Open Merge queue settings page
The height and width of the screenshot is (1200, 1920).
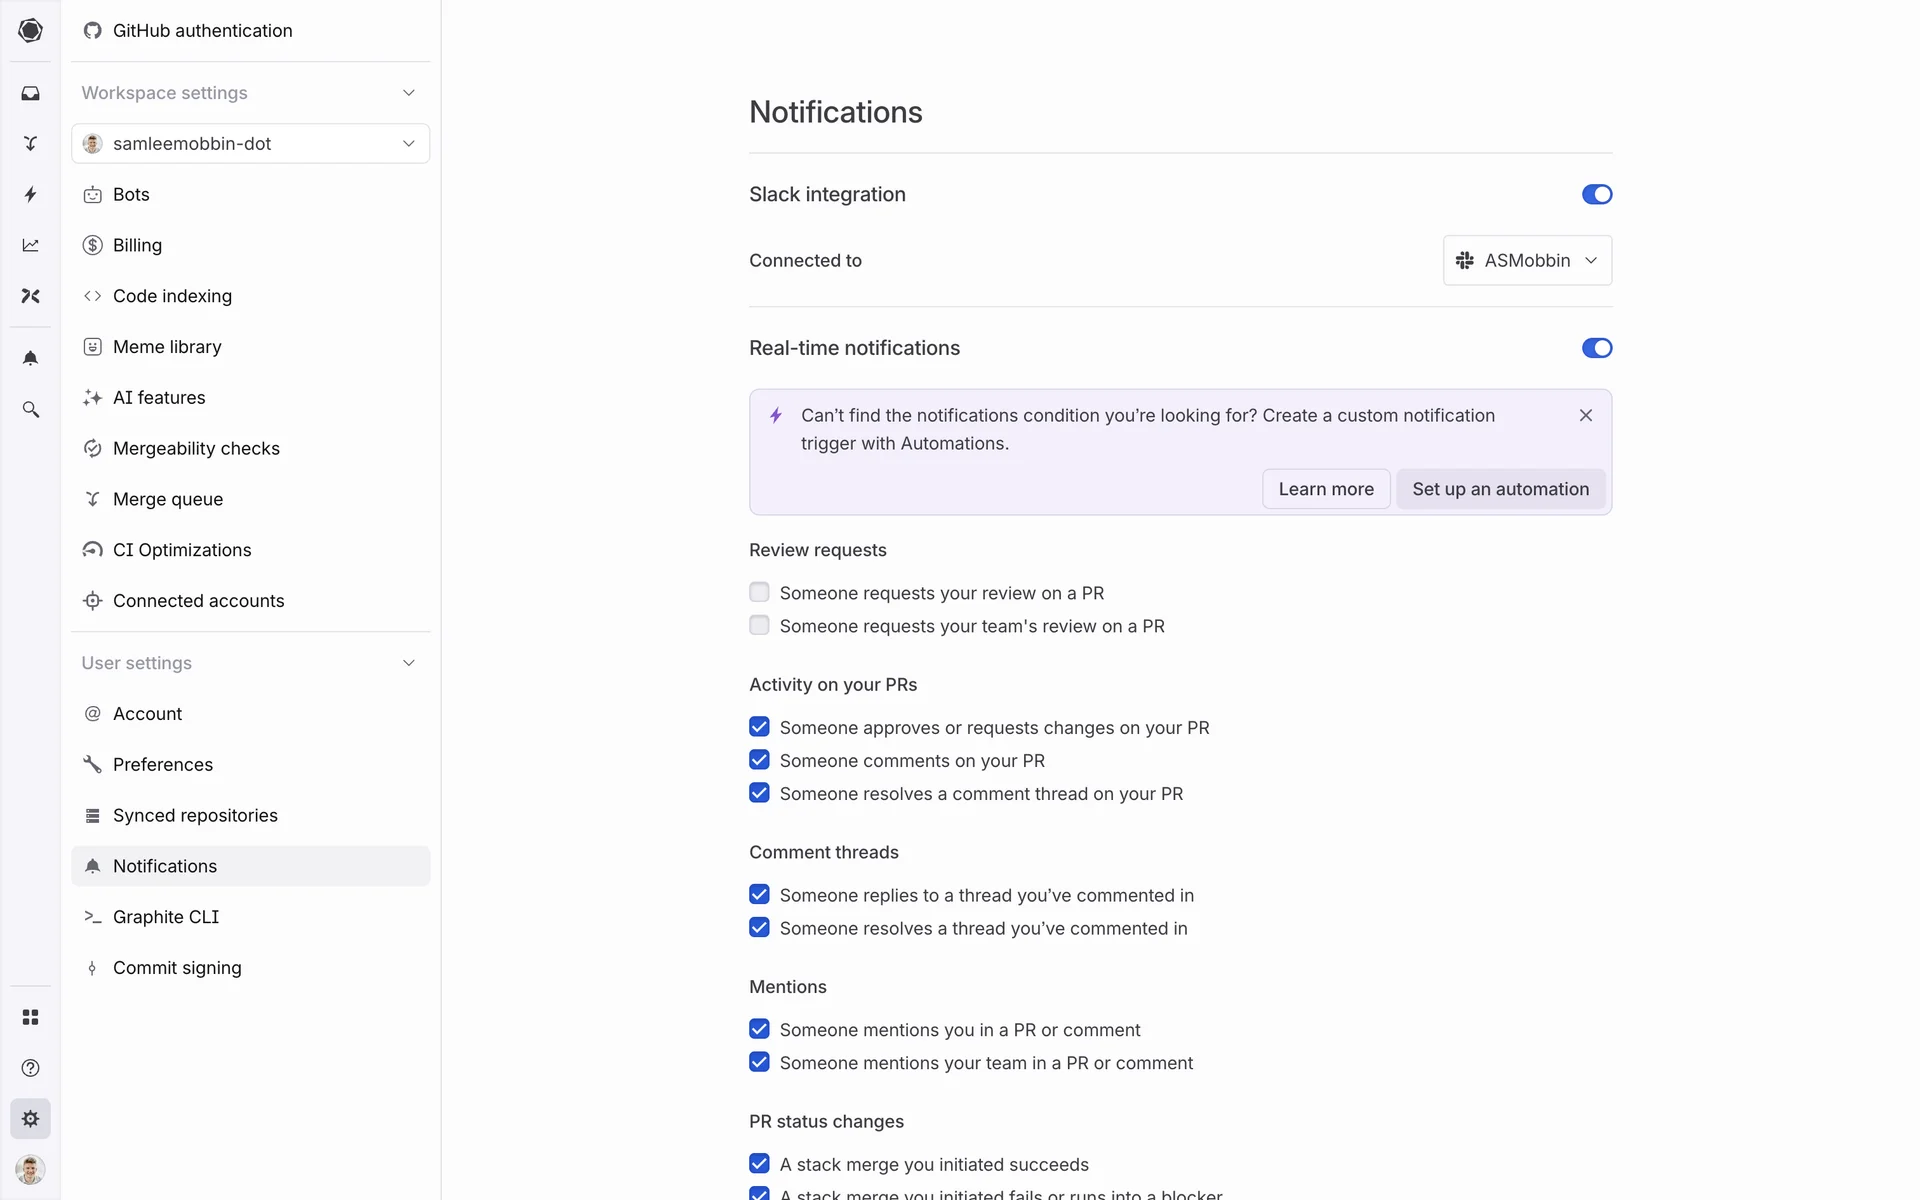pyautogui.click(x=168, y=499)
